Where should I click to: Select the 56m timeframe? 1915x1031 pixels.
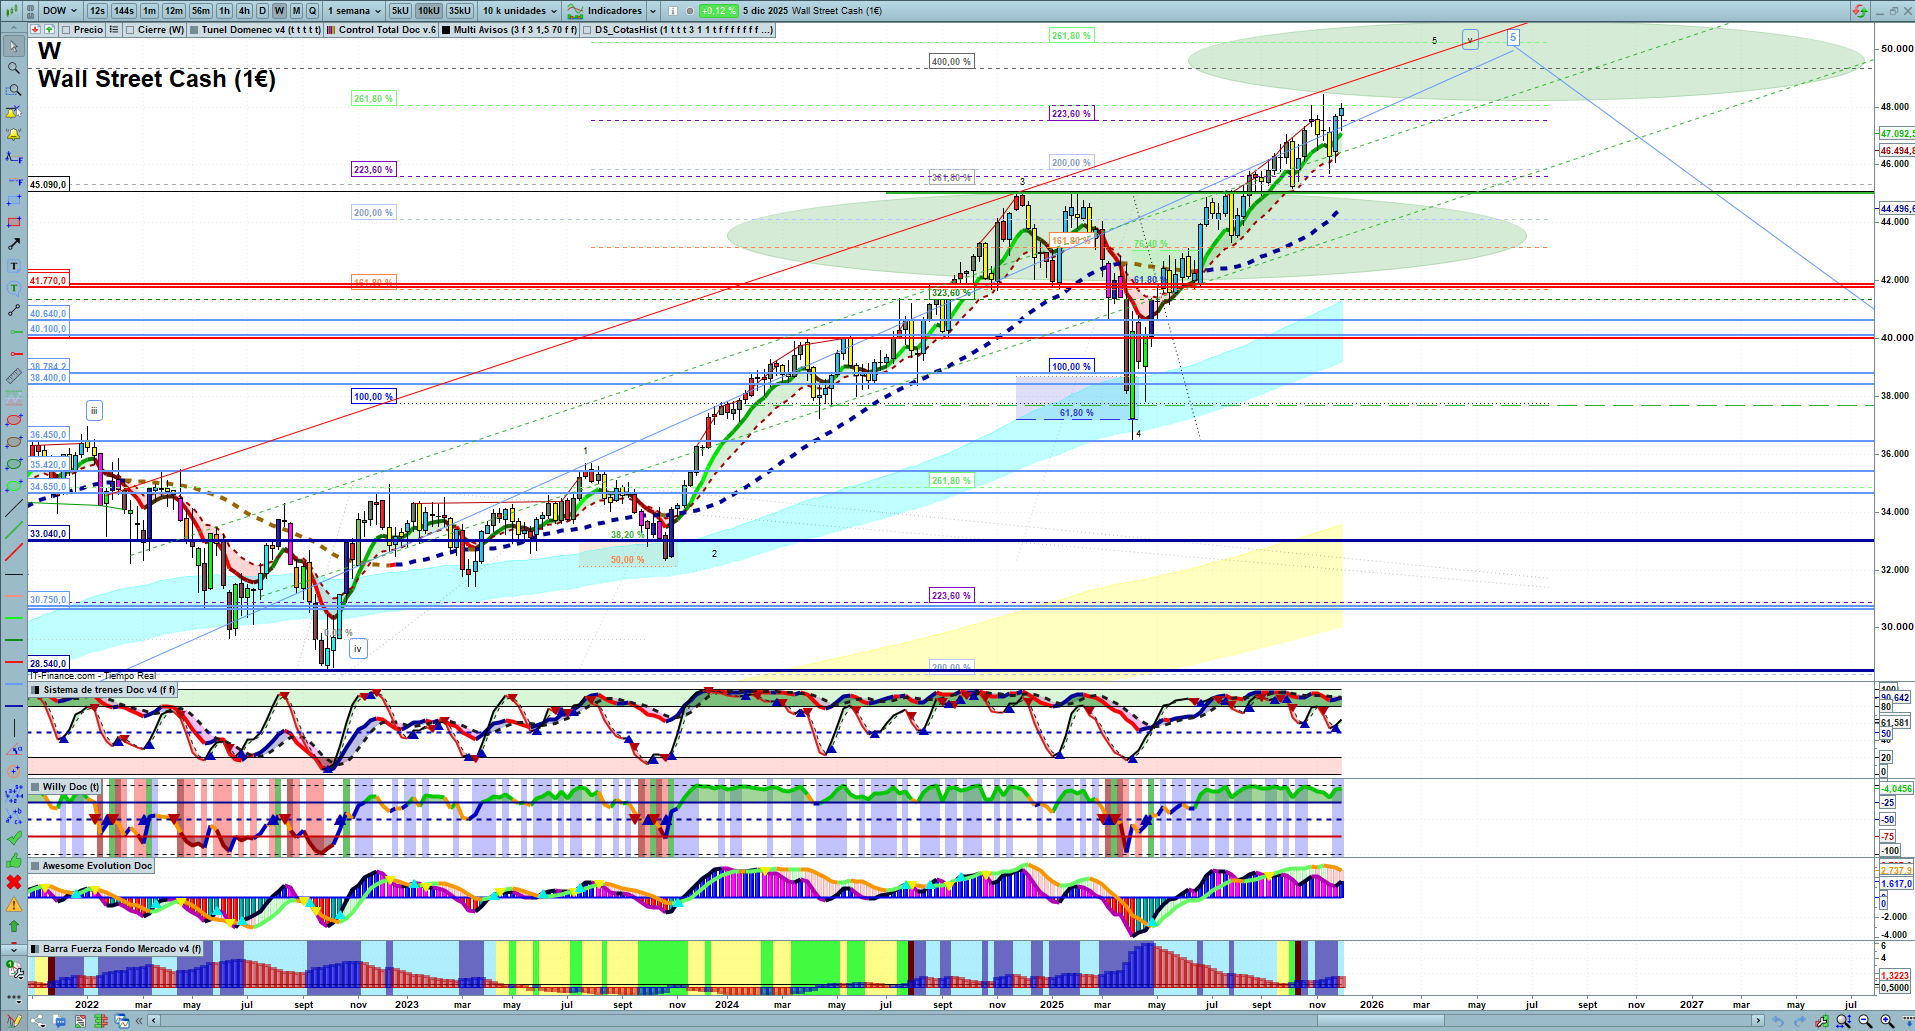tap(201, 11)
